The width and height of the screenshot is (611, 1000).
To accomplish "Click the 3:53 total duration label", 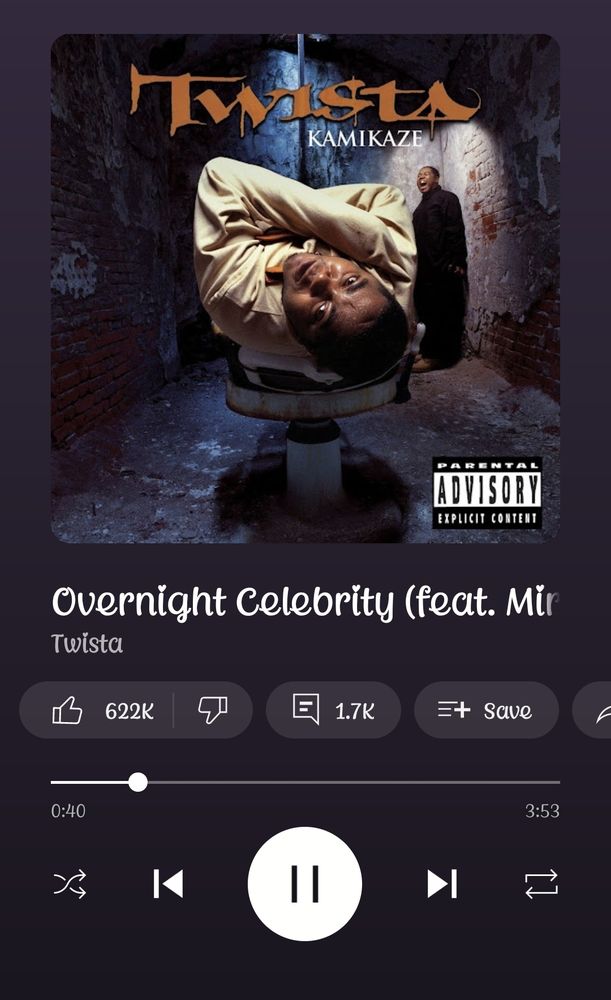I will click(x=542, y=811).
